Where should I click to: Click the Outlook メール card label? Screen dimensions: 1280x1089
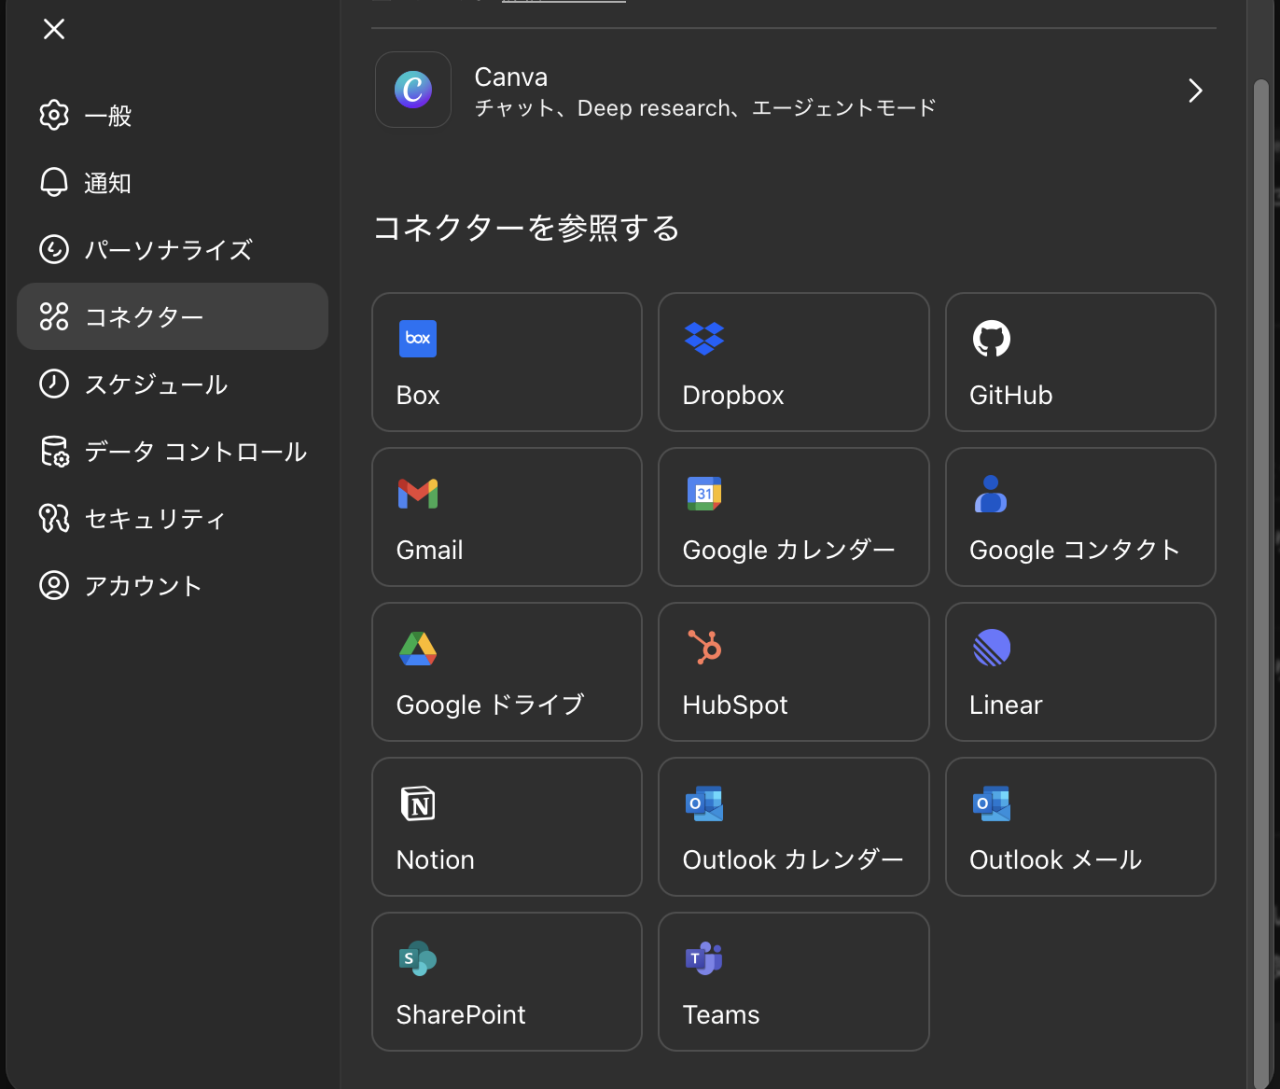tap(1056, 860)
